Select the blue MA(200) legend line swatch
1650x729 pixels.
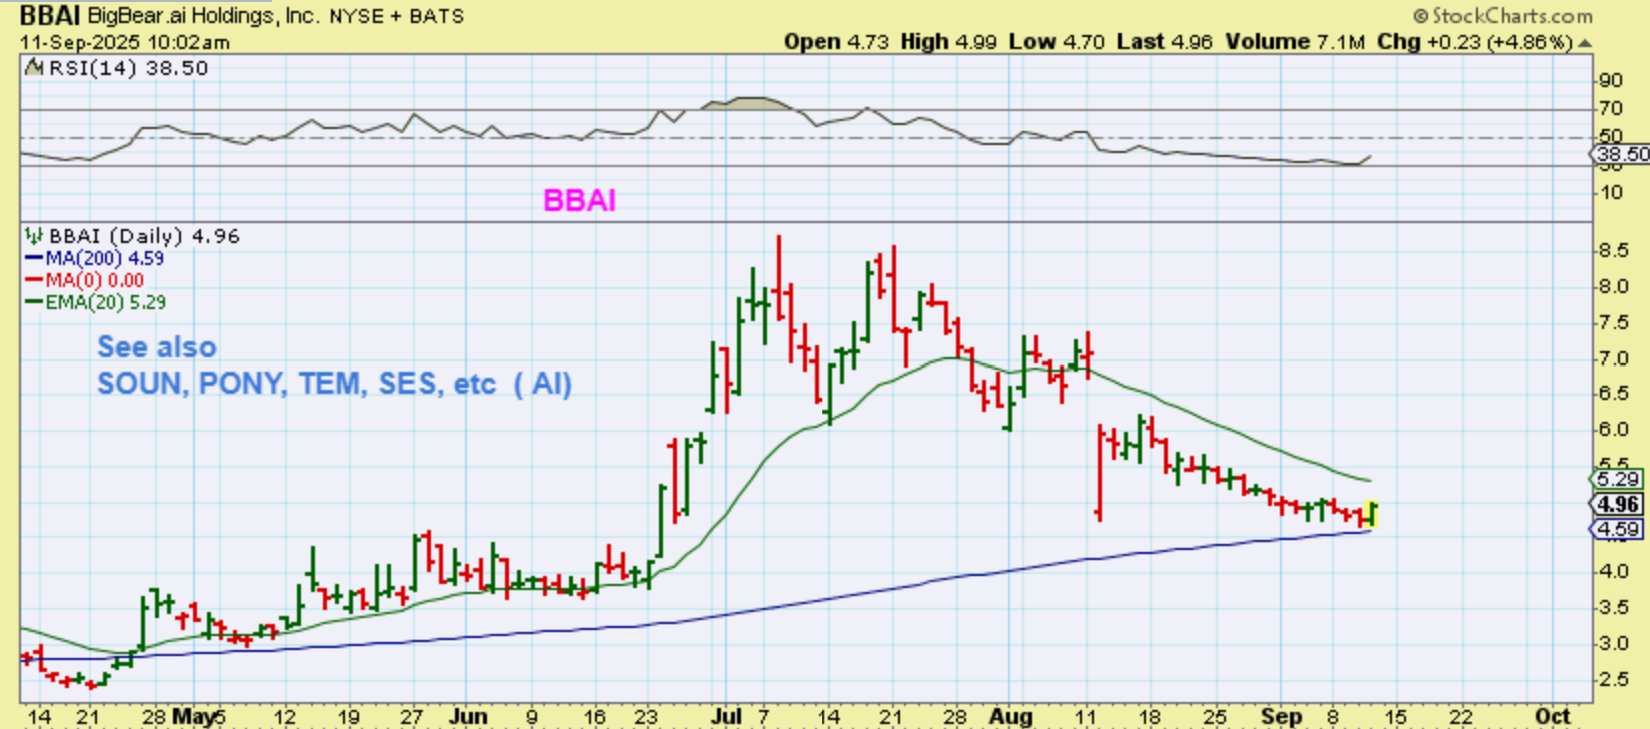tap(34, 258)
